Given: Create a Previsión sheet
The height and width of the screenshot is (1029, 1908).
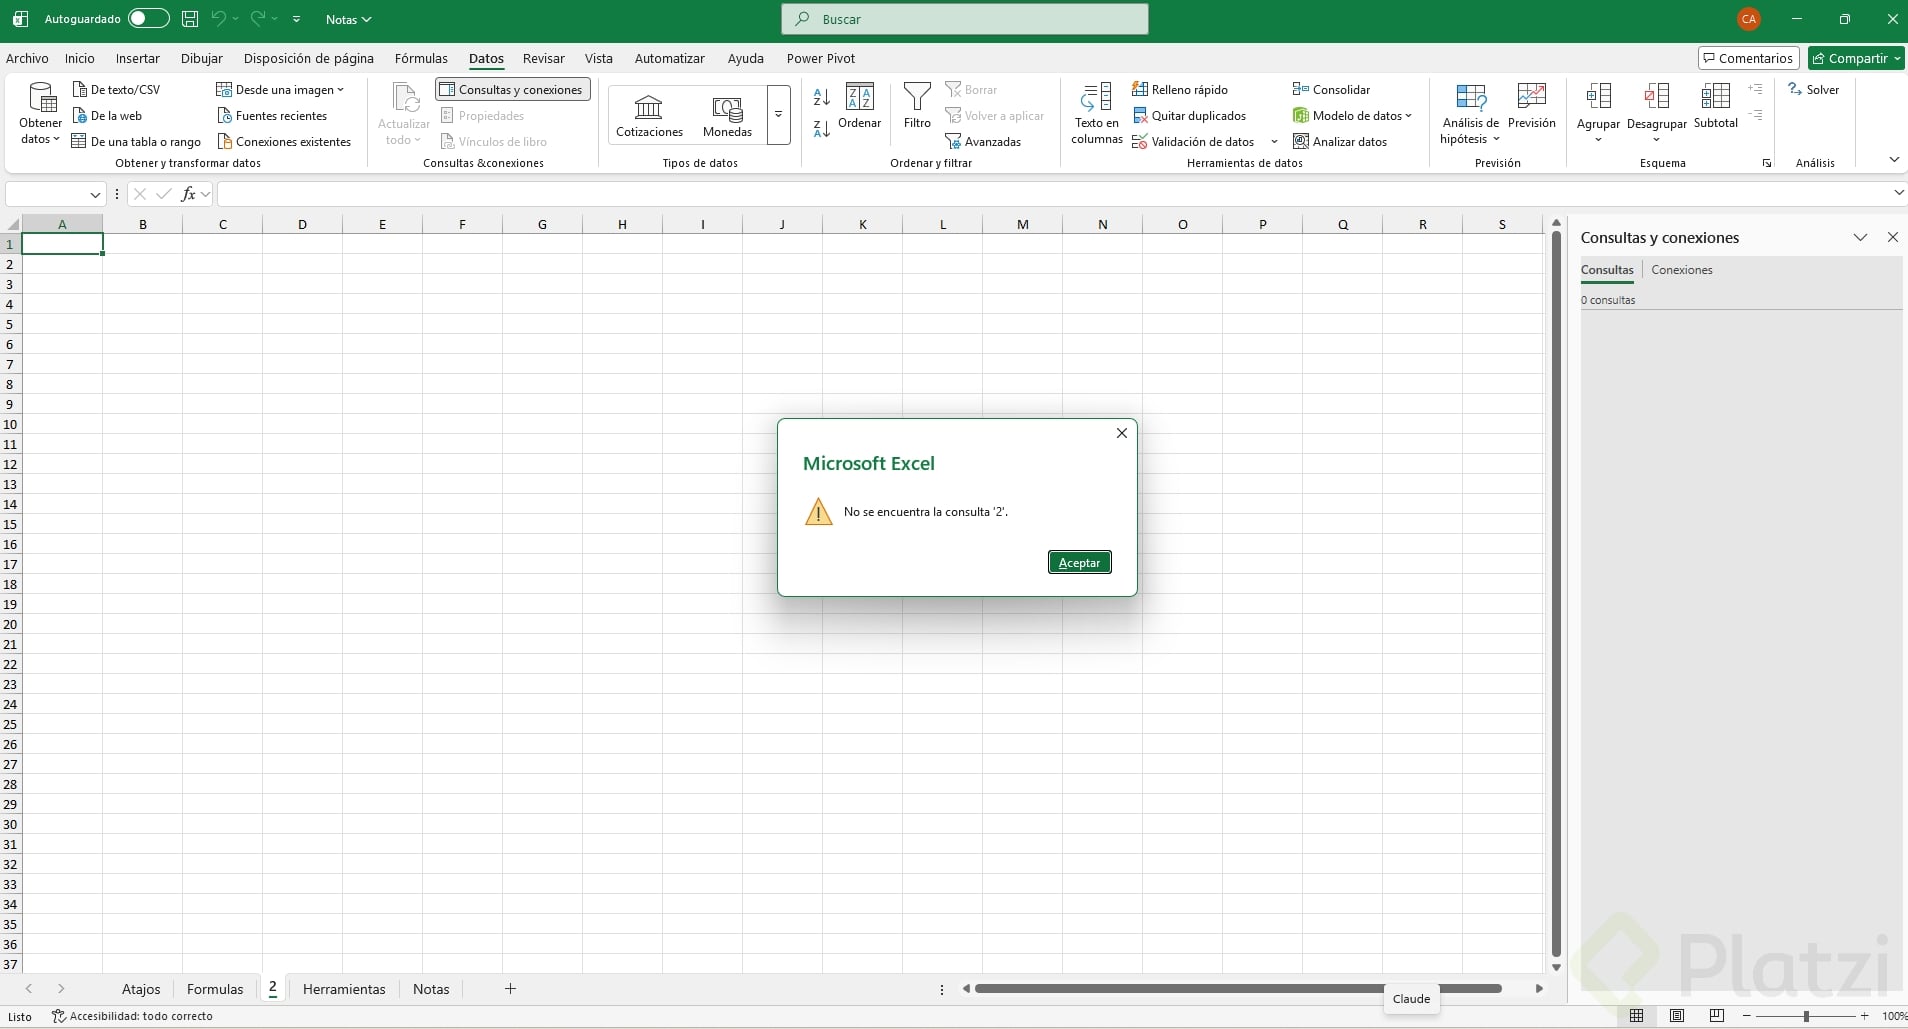Looking at the screenshot, I should pyautogui.click(x=1532, y=106).
